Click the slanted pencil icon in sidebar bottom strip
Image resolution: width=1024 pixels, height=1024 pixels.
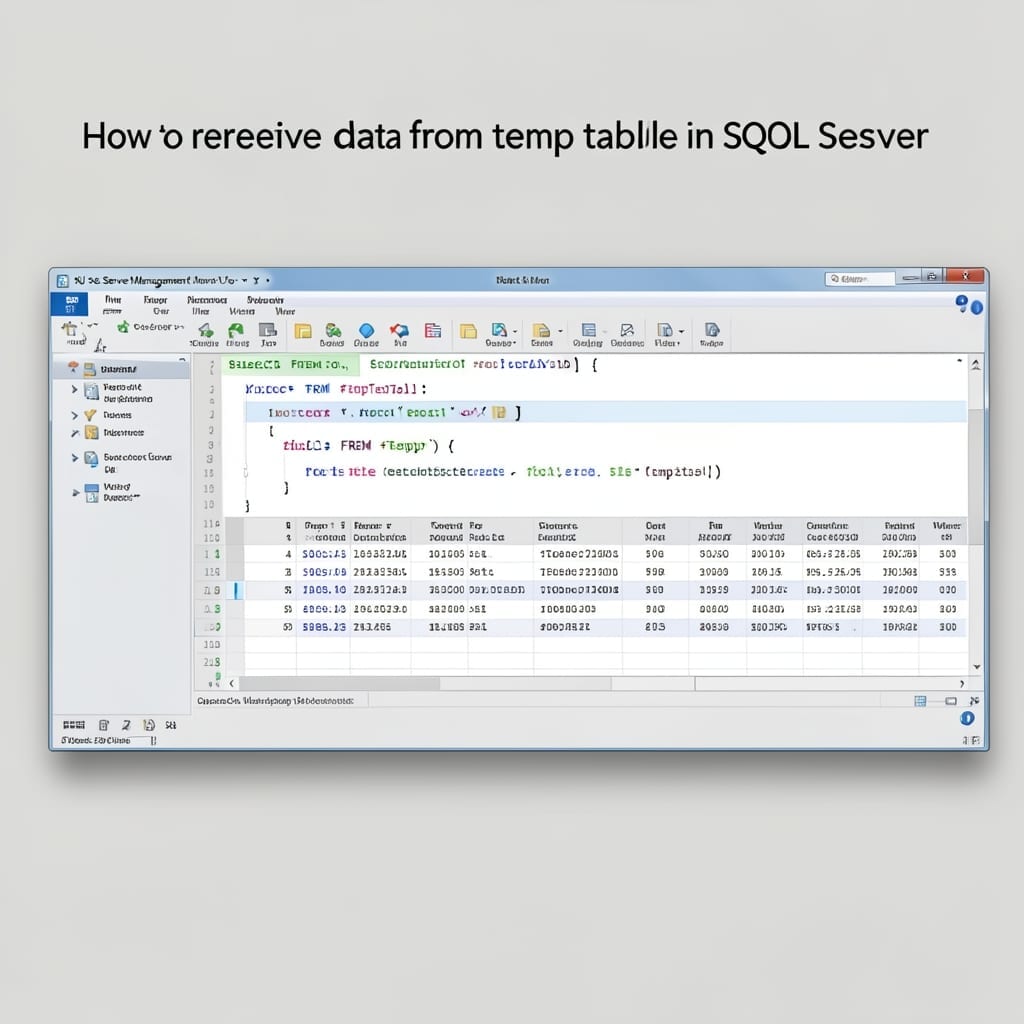(126, 725)
